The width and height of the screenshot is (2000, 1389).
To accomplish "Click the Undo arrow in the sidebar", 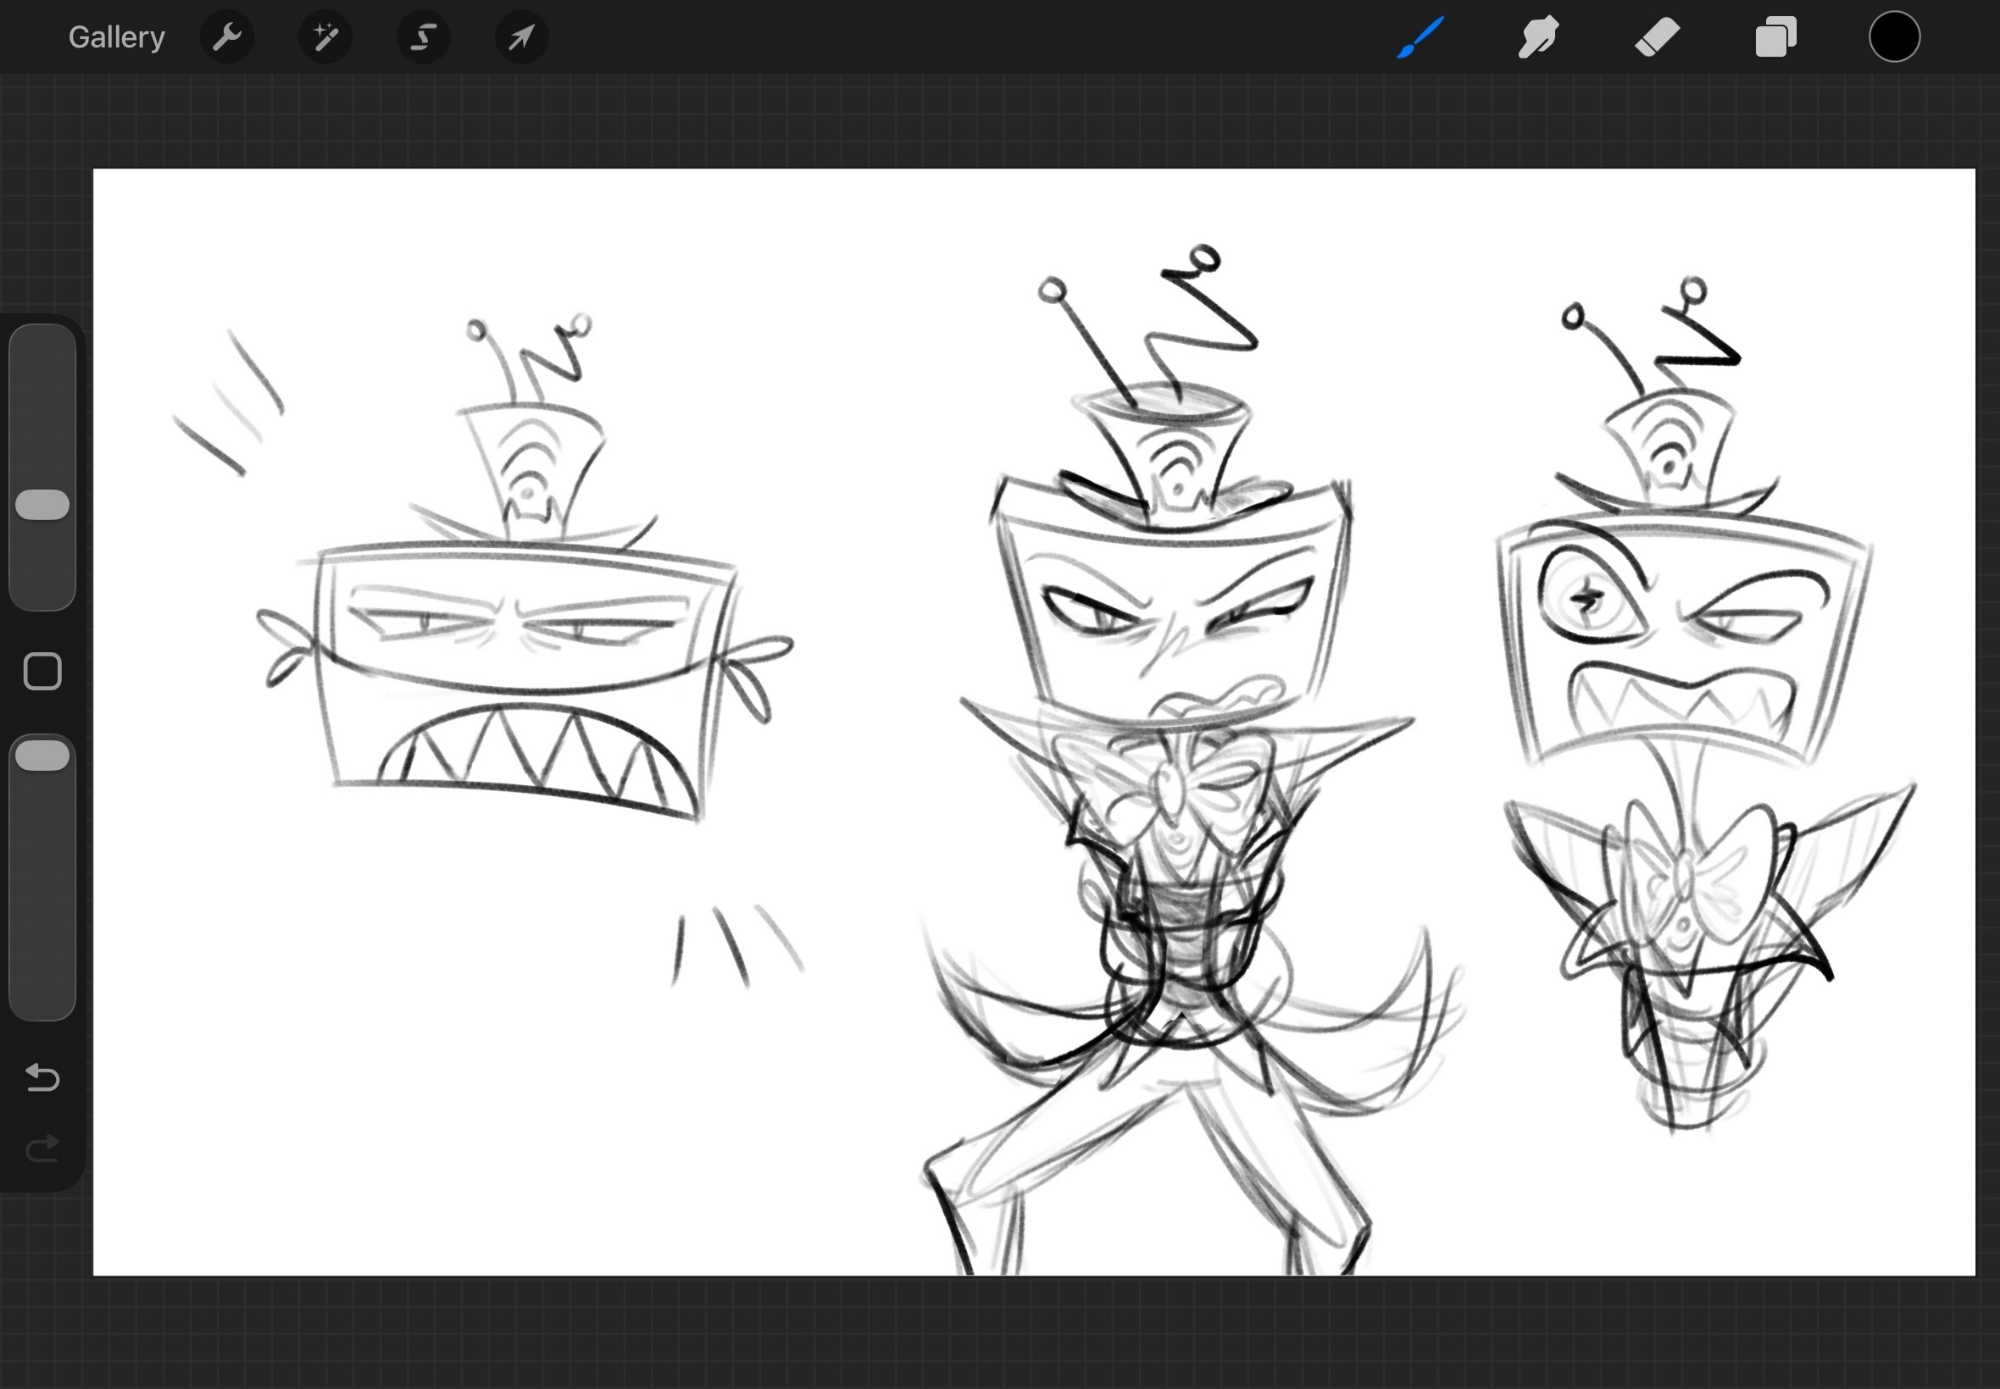I will [42, 1077].
